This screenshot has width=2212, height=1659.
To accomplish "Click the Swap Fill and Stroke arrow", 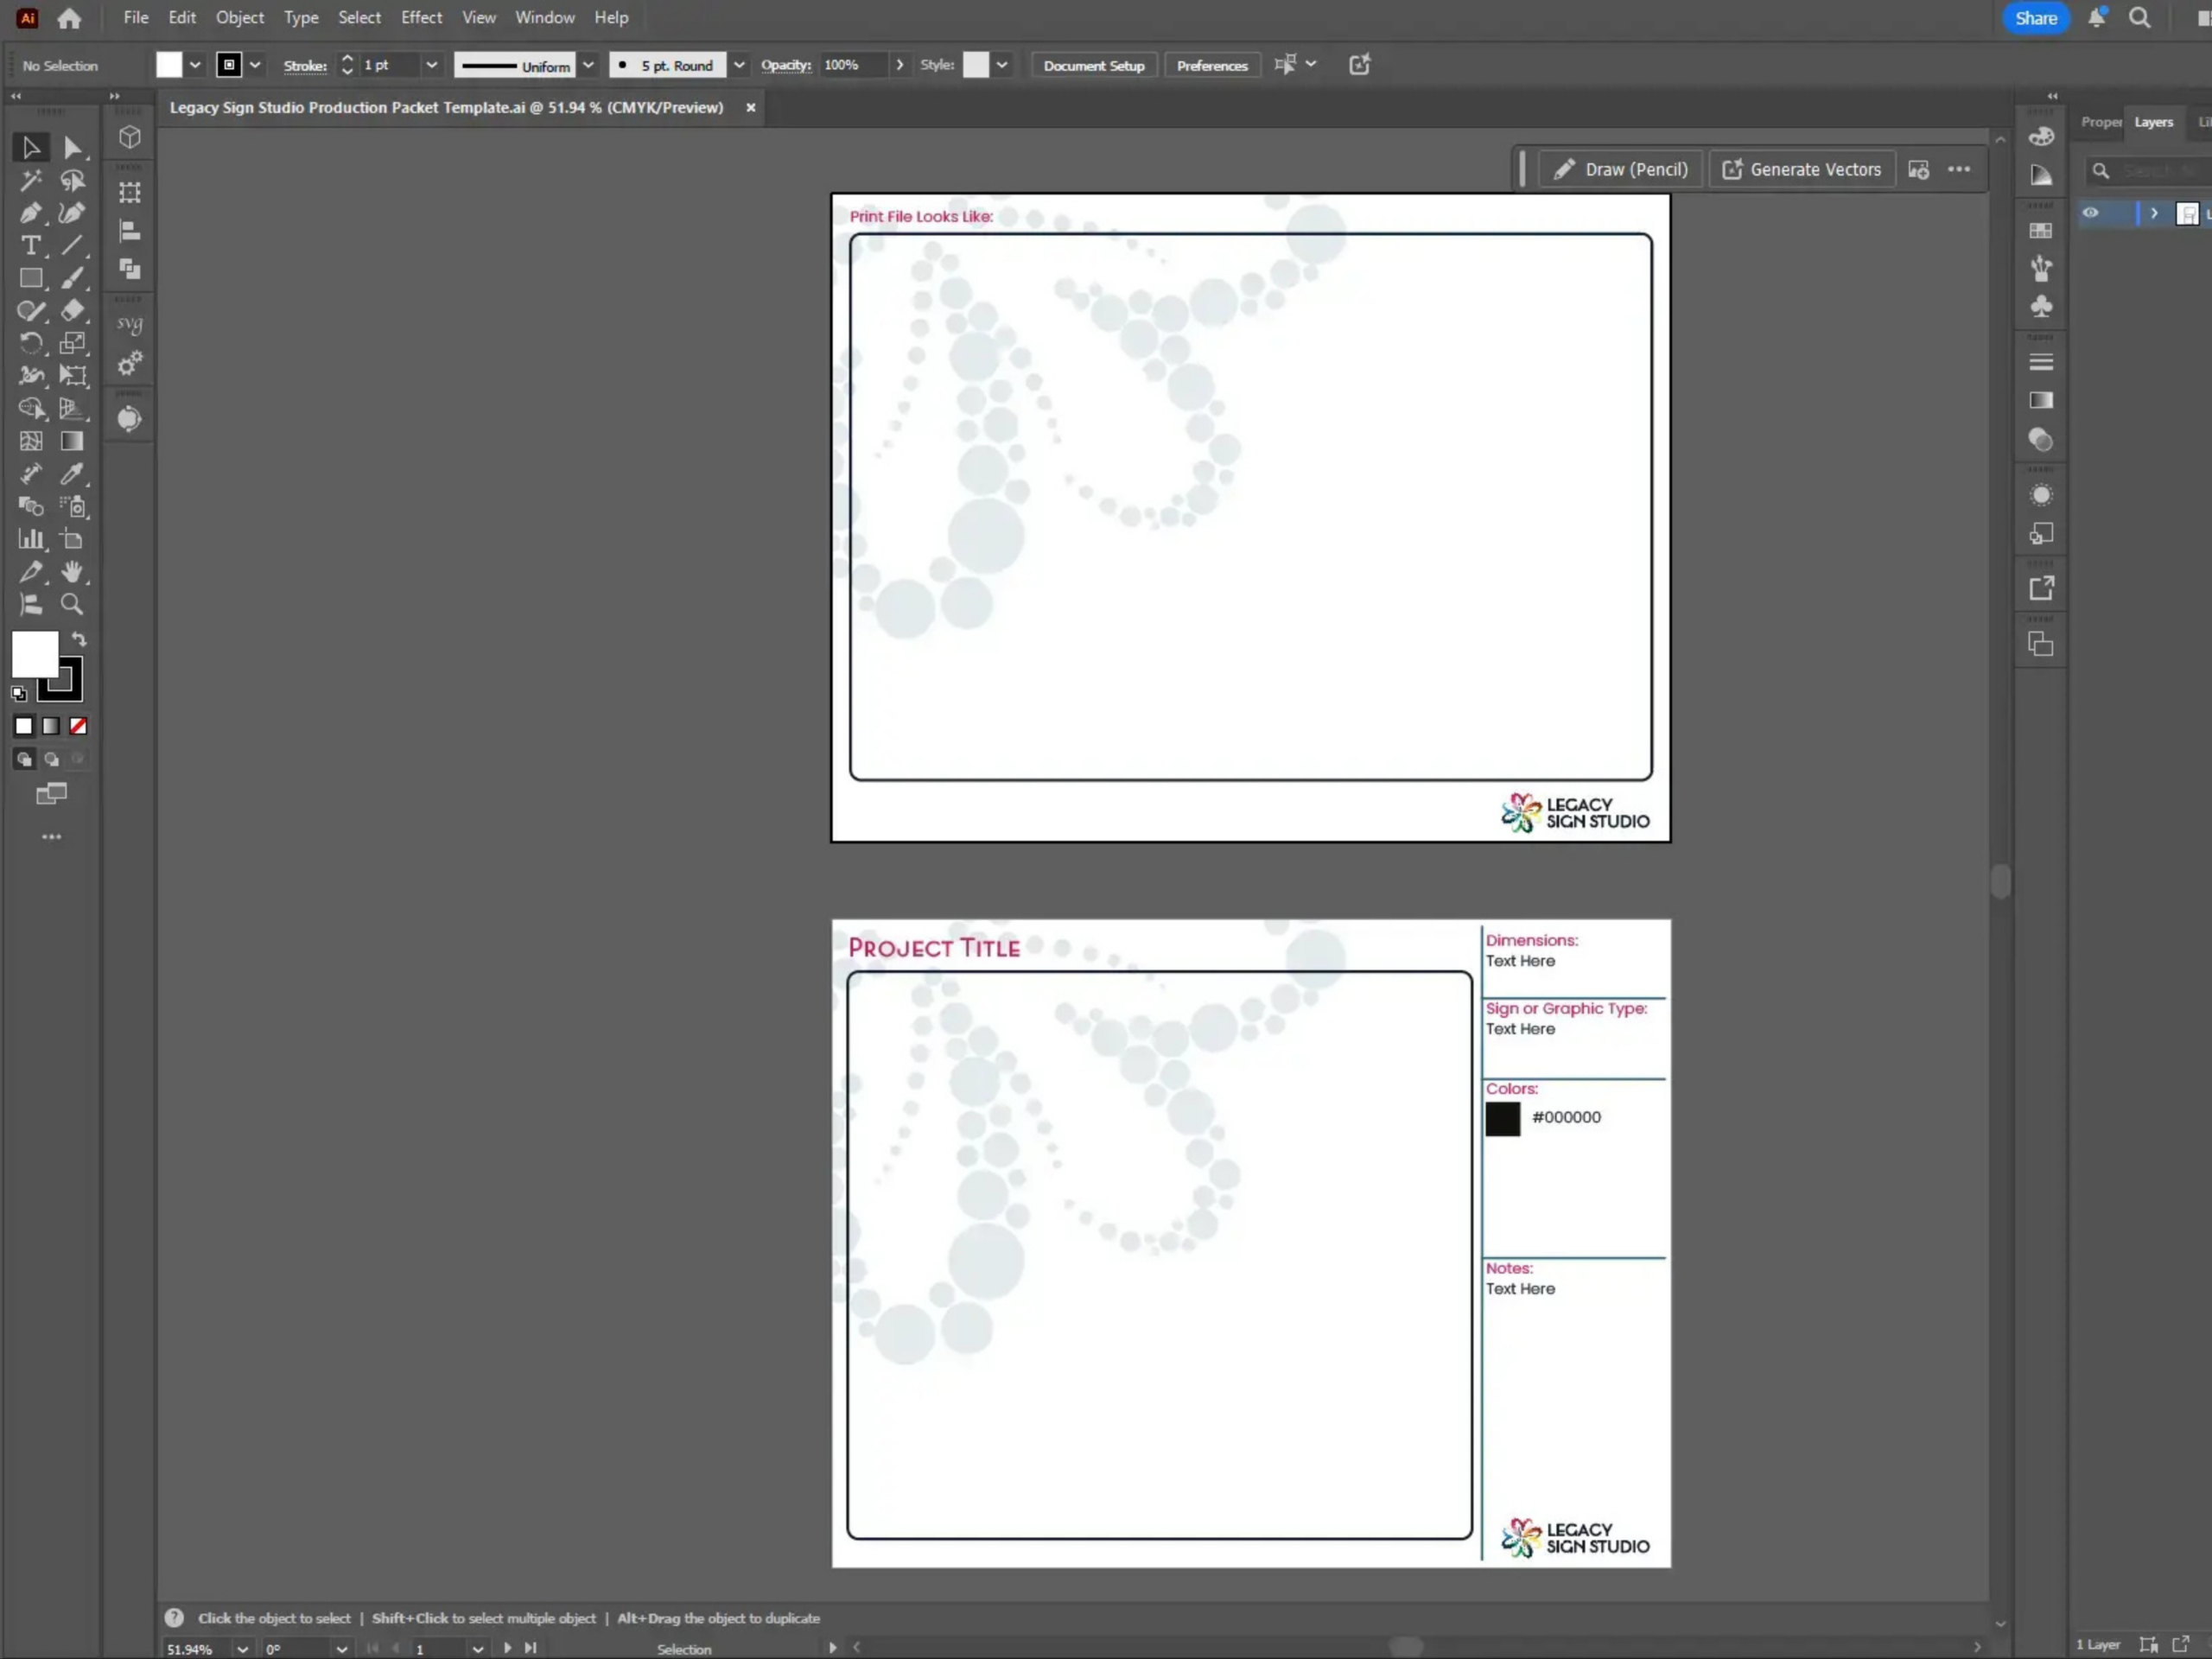I will coord(79,640).
